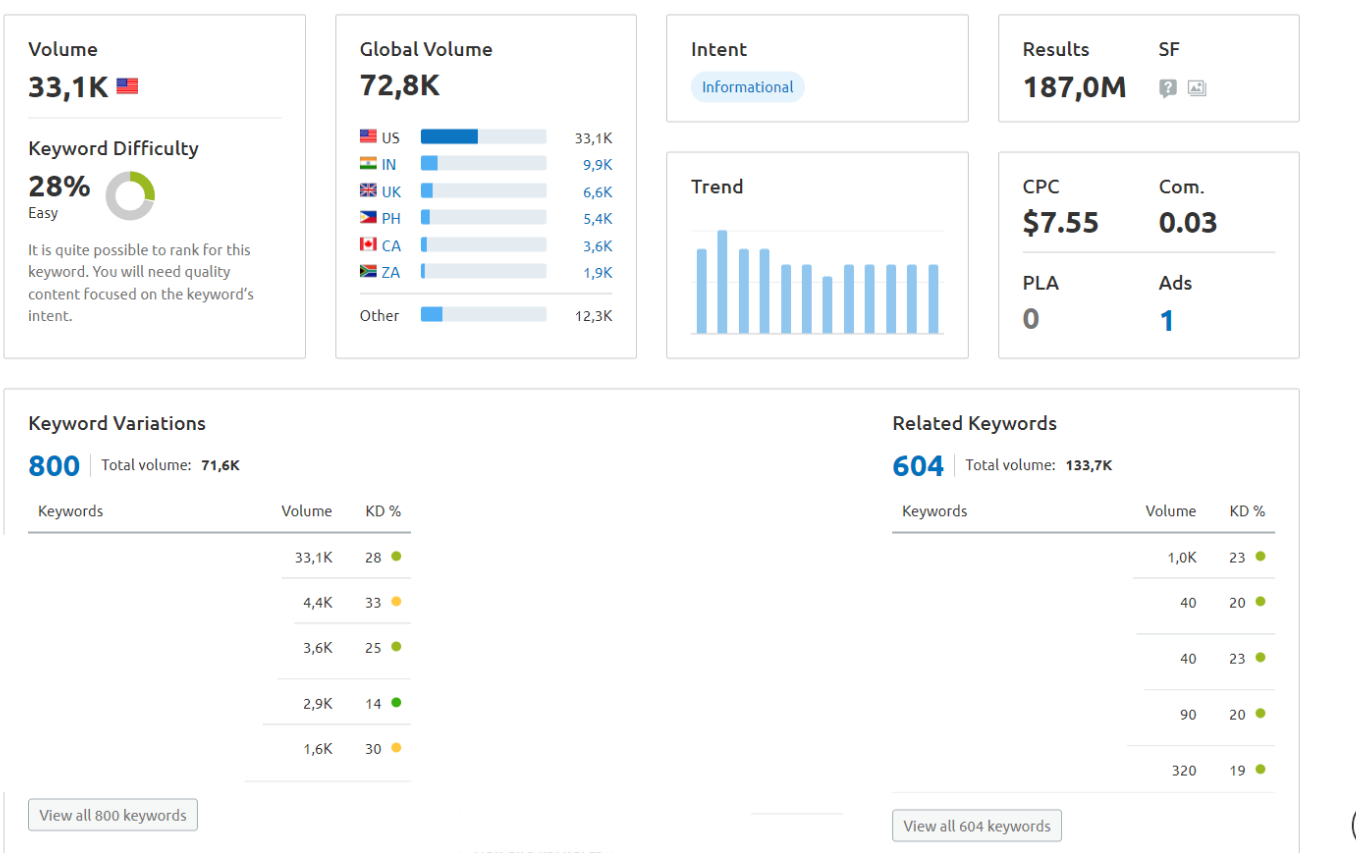
Task: Click the Canada flag in Global Volume list
Action: (x=368, y=245)
